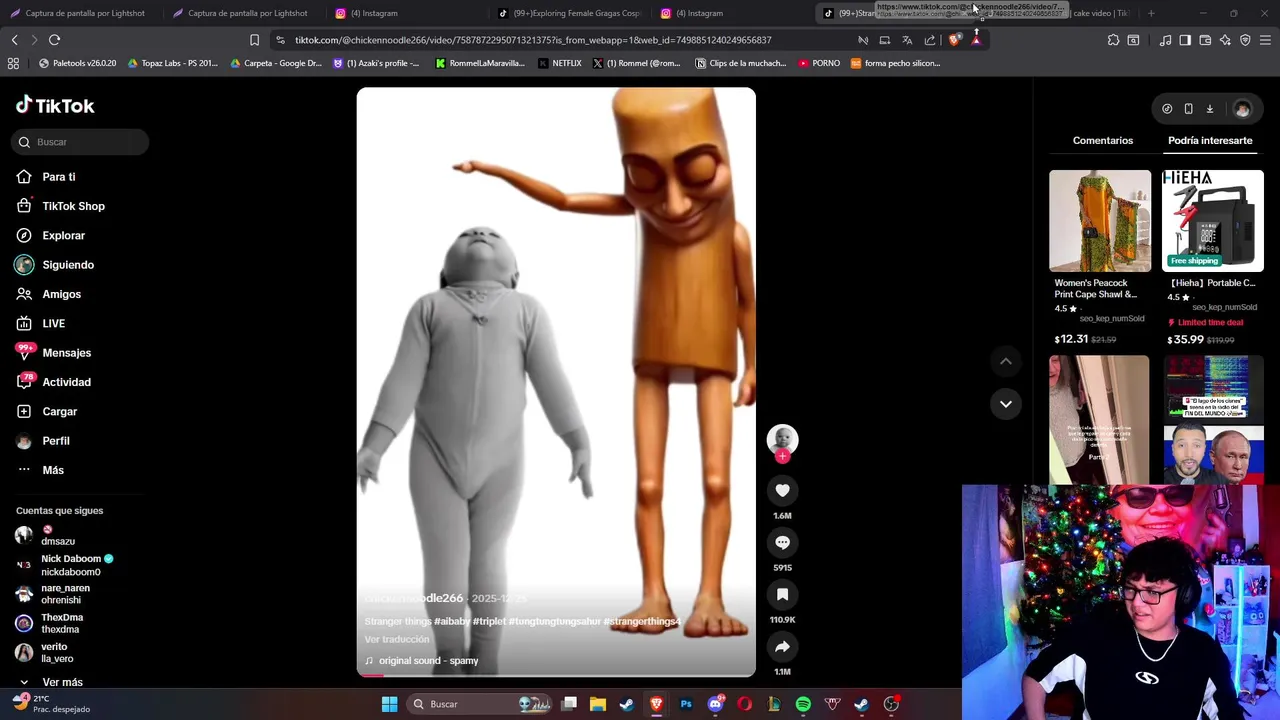
Task: Follow the creator with the red plus badge
Action: 782,456
